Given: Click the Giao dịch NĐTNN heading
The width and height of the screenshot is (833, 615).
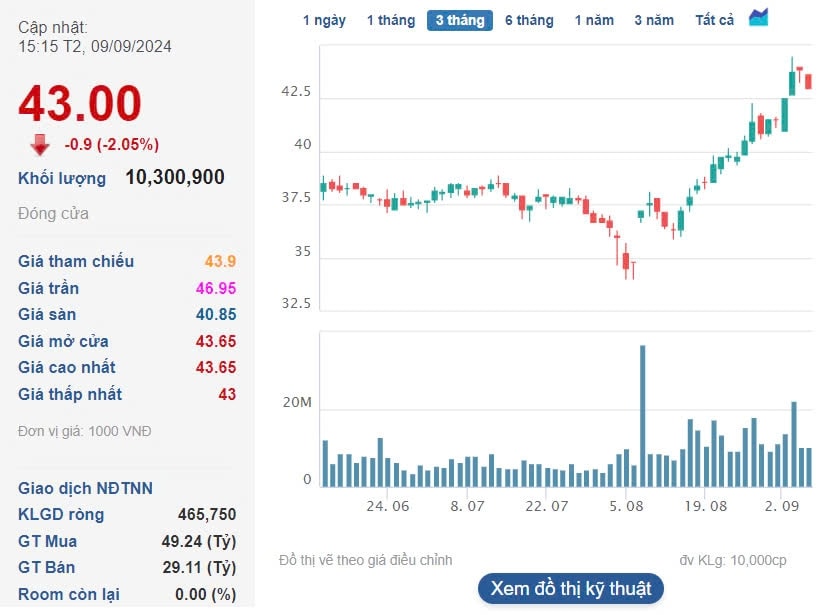Looking at the screenshot, I should tap(85, 488).
